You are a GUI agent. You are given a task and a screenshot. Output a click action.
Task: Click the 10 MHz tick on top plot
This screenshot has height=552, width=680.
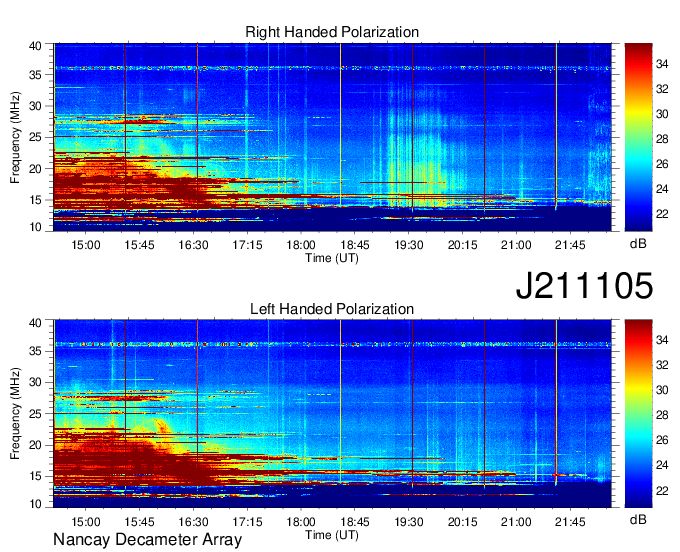click(x=35, y=227)
